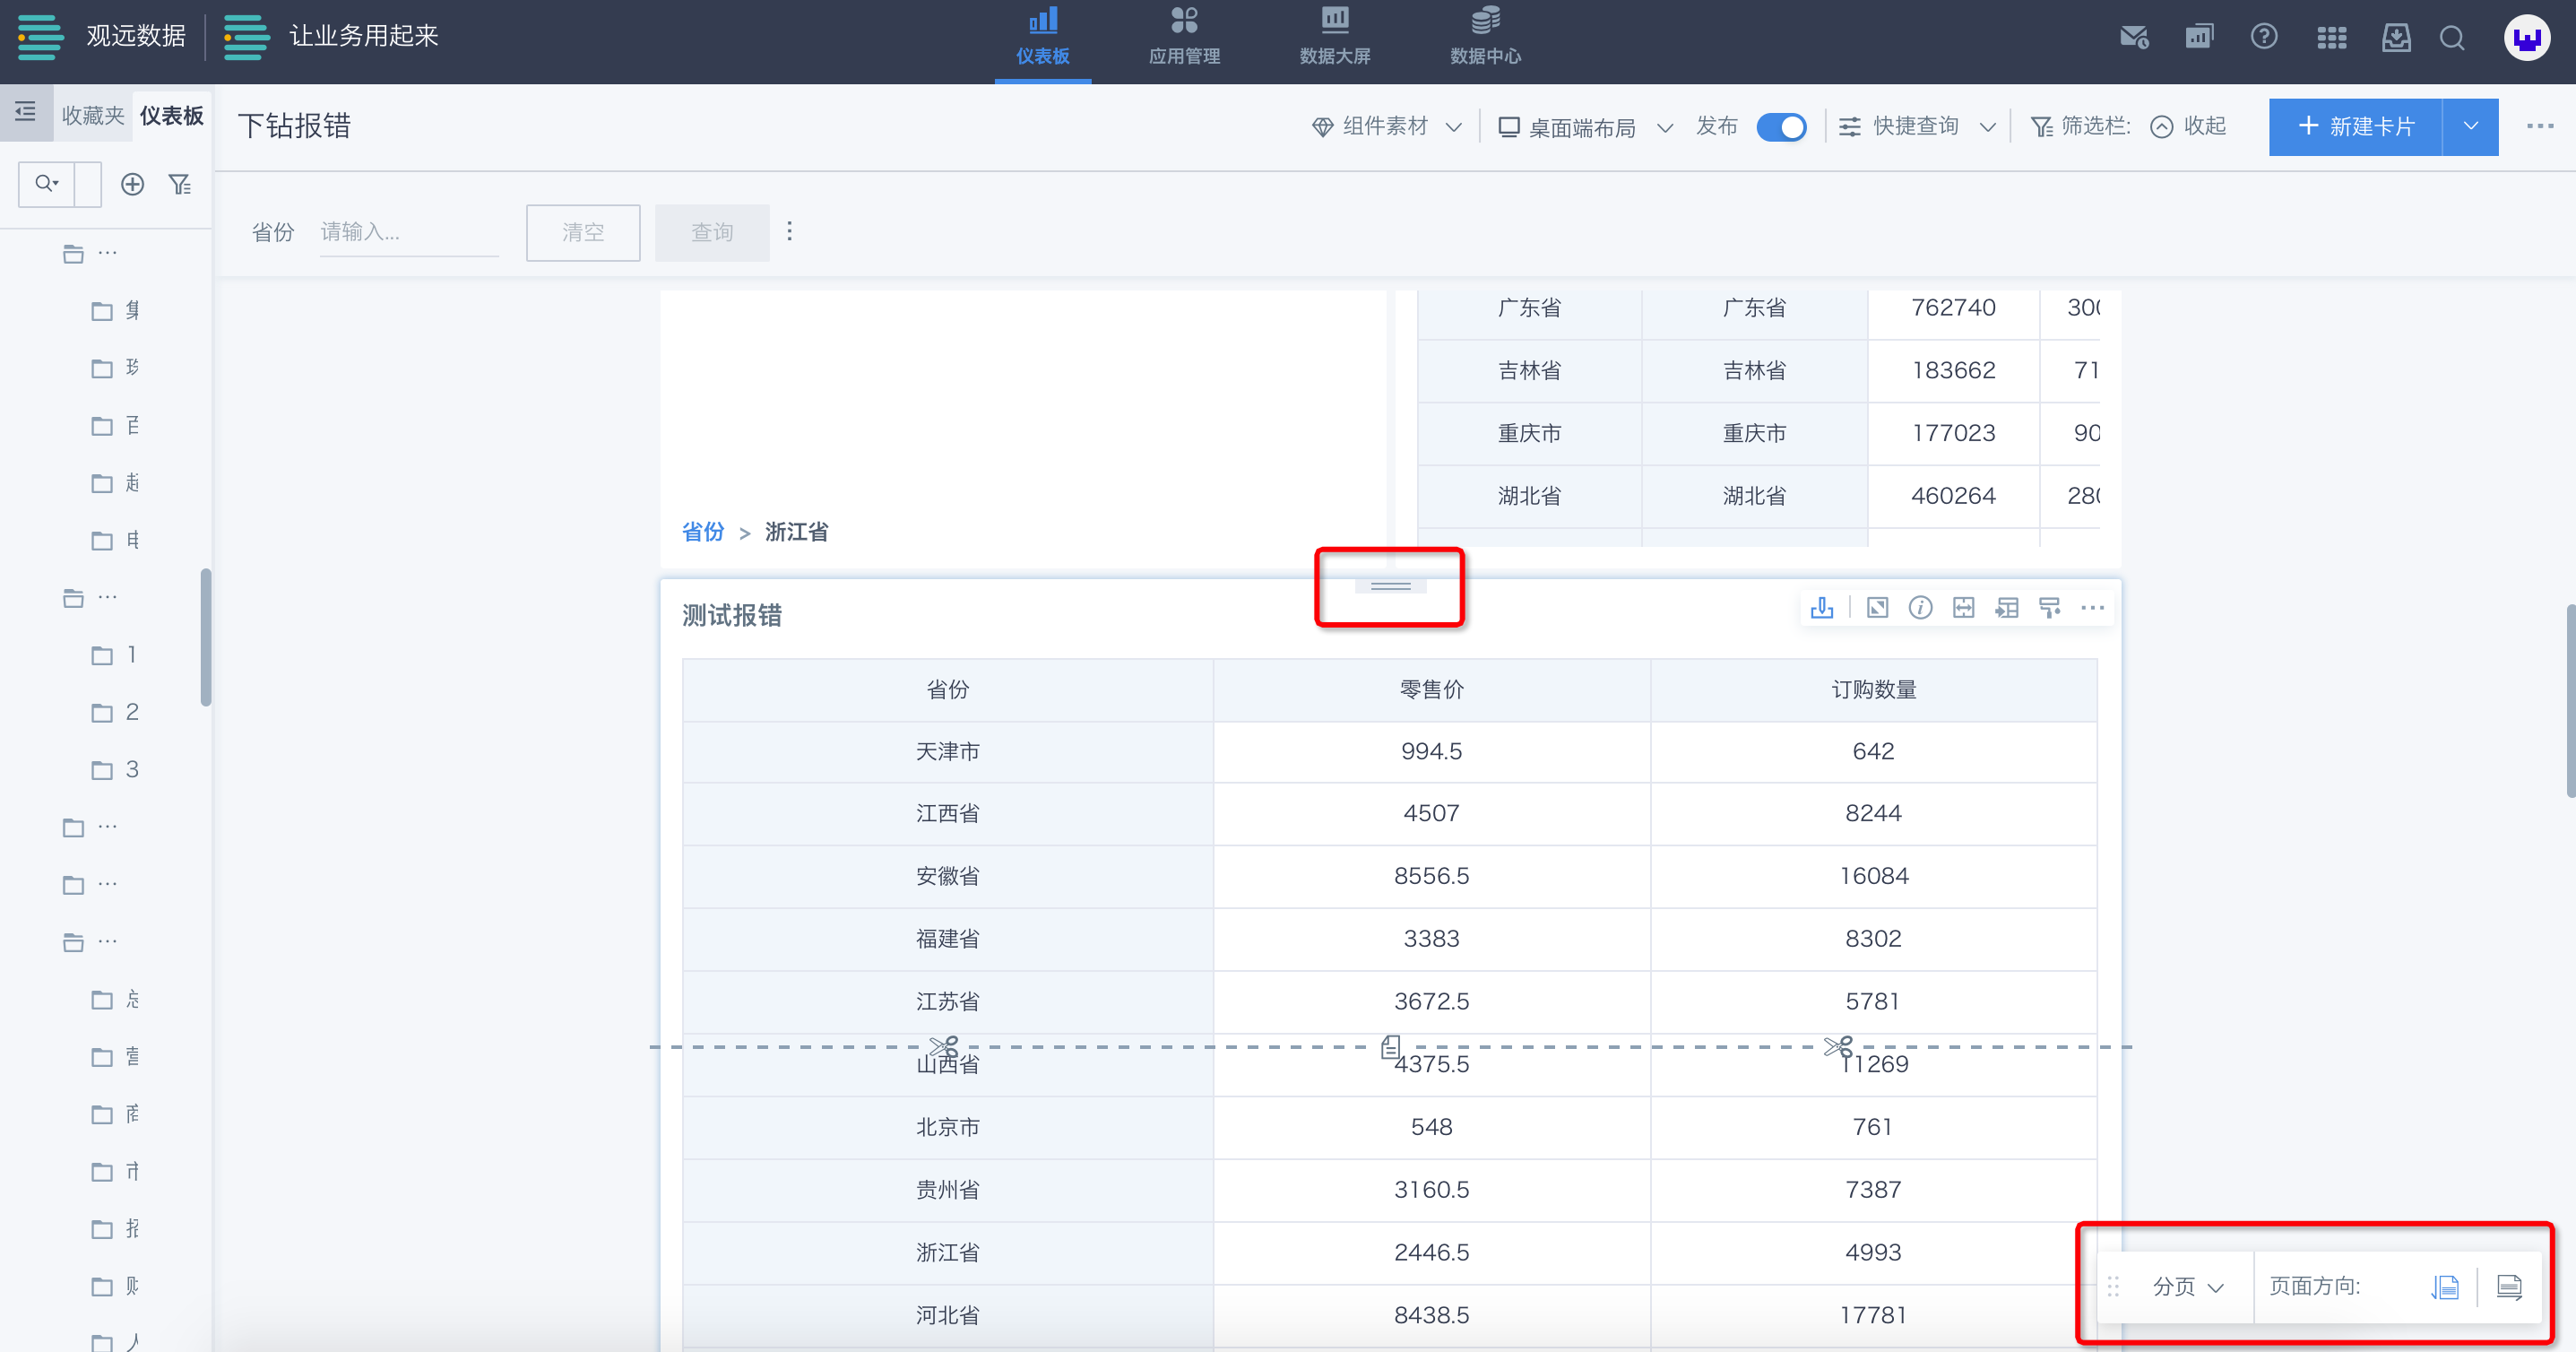
Task: Click the sidebar filter funnel icon
Action: tap(180, 185)
